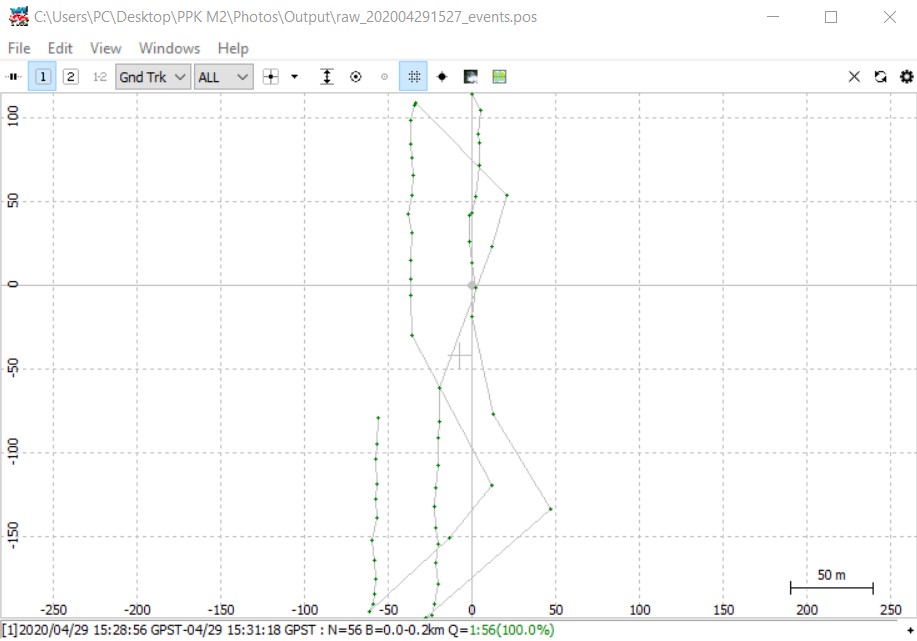This screenshot has width=917, height=641.
Task: Click the circled dot target icon
Action: 356,77
